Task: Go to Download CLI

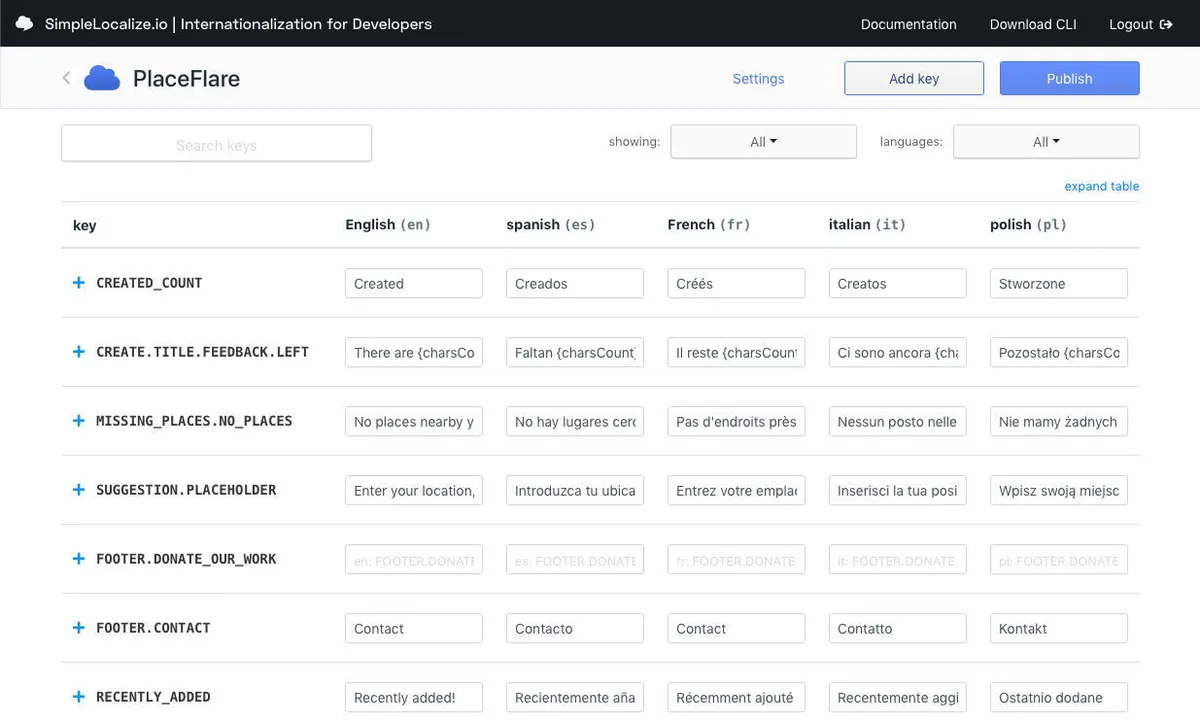Action: [x=1033, y=24]
